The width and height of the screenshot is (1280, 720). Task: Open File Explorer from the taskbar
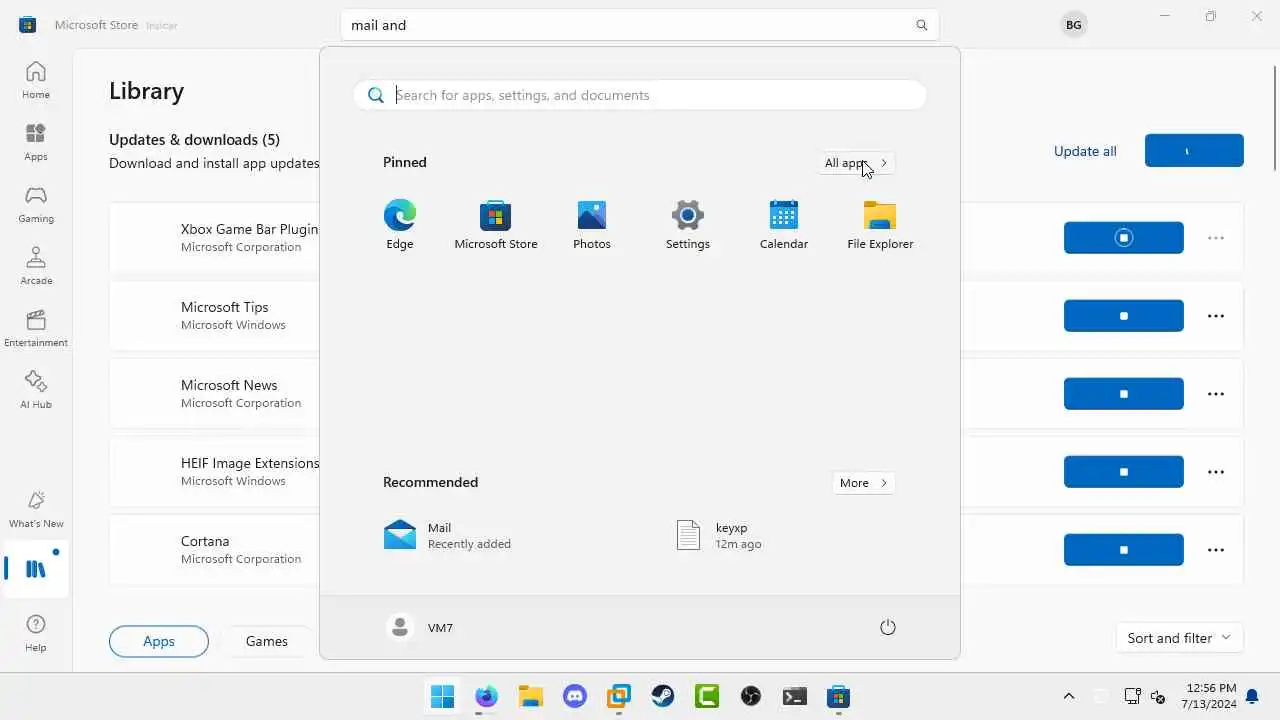point(530,696)
